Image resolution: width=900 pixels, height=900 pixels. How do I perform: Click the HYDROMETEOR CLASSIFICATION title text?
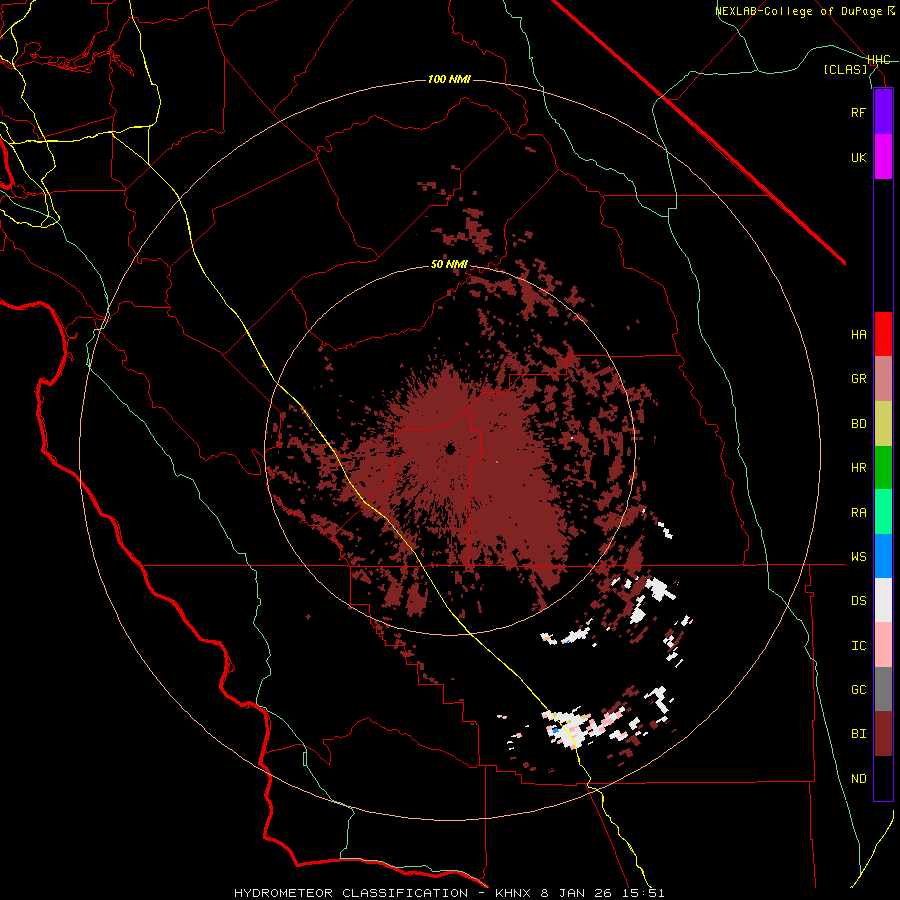(x=351, y=893)
